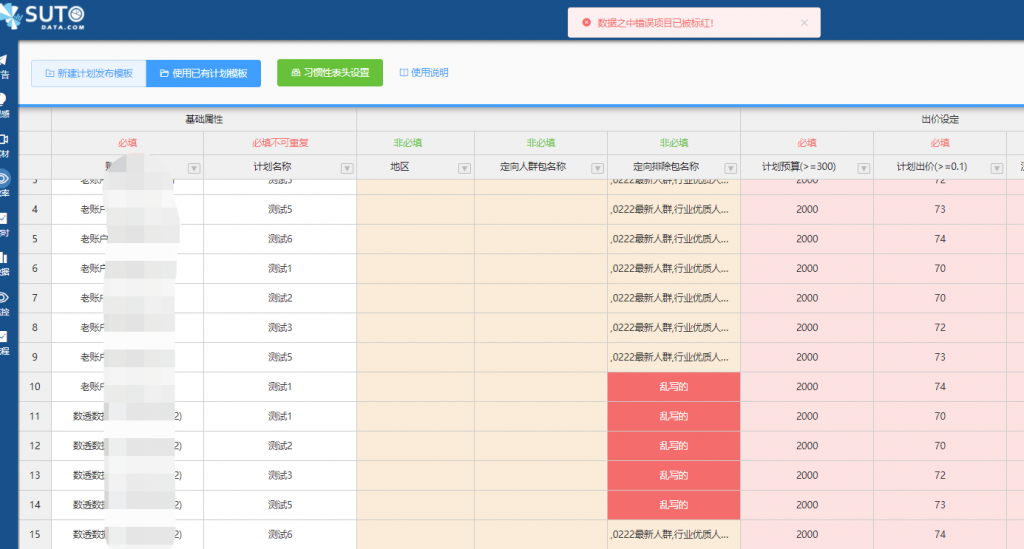1024x549 pixels.
Task: Open the 使用说明 link
Action: click(424, 72)
